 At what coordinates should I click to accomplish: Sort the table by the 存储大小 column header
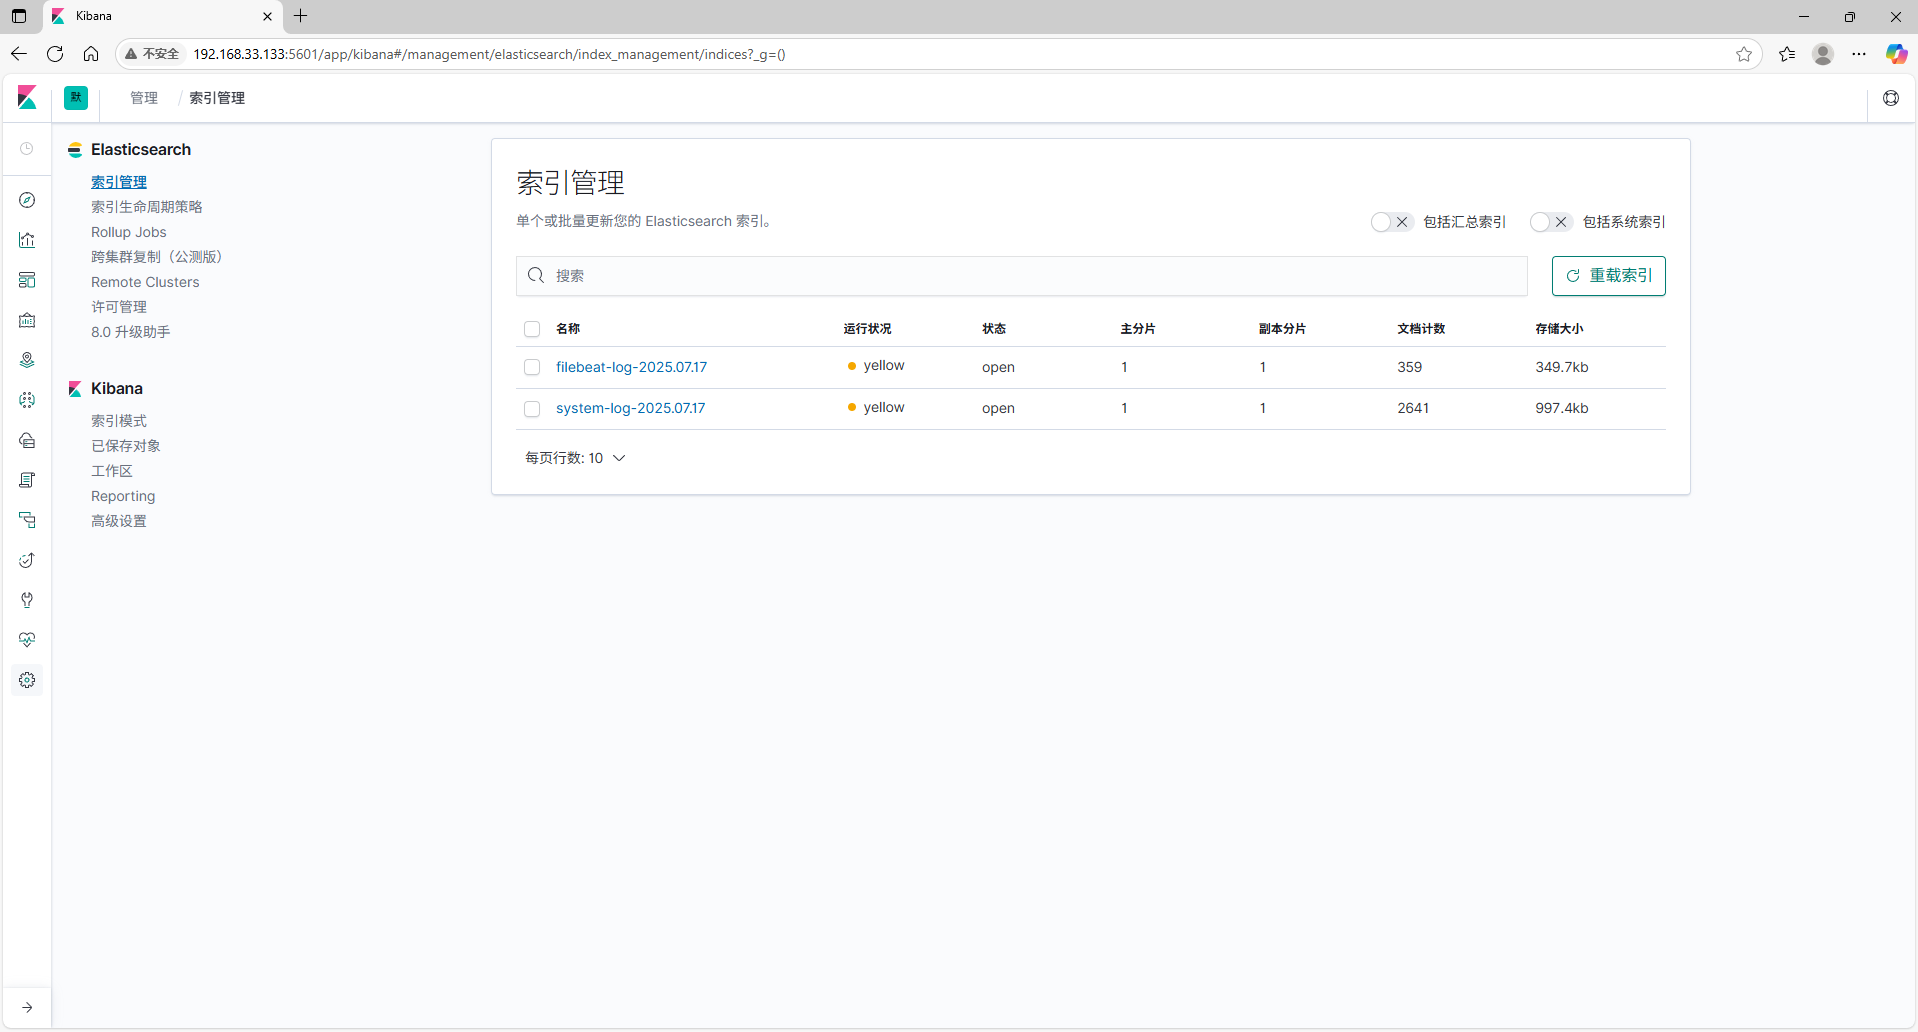1559,329
